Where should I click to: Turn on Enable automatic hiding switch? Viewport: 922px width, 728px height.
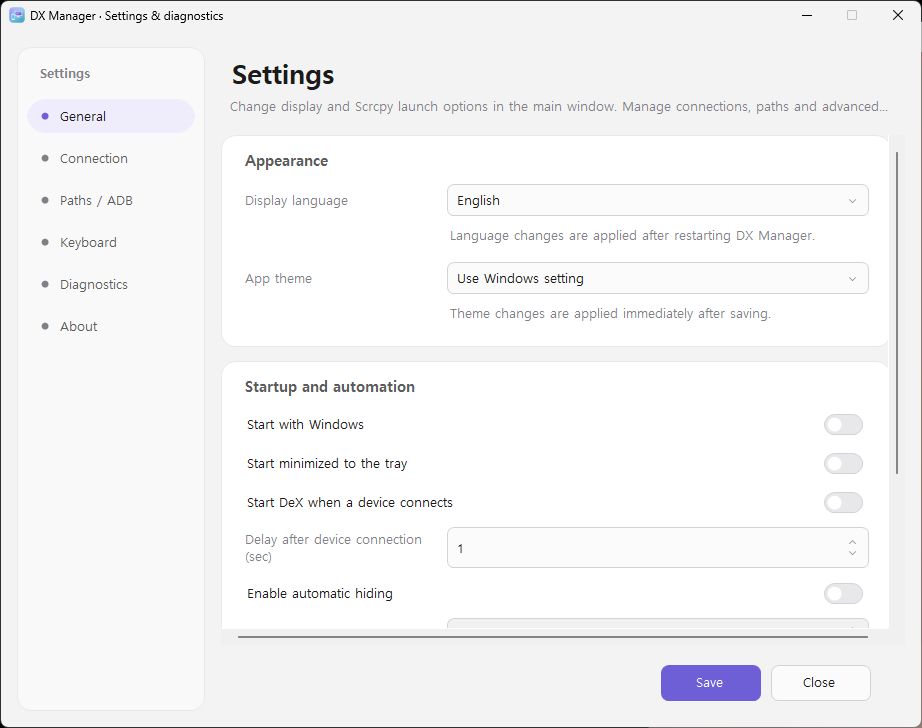tap(843, 593)
